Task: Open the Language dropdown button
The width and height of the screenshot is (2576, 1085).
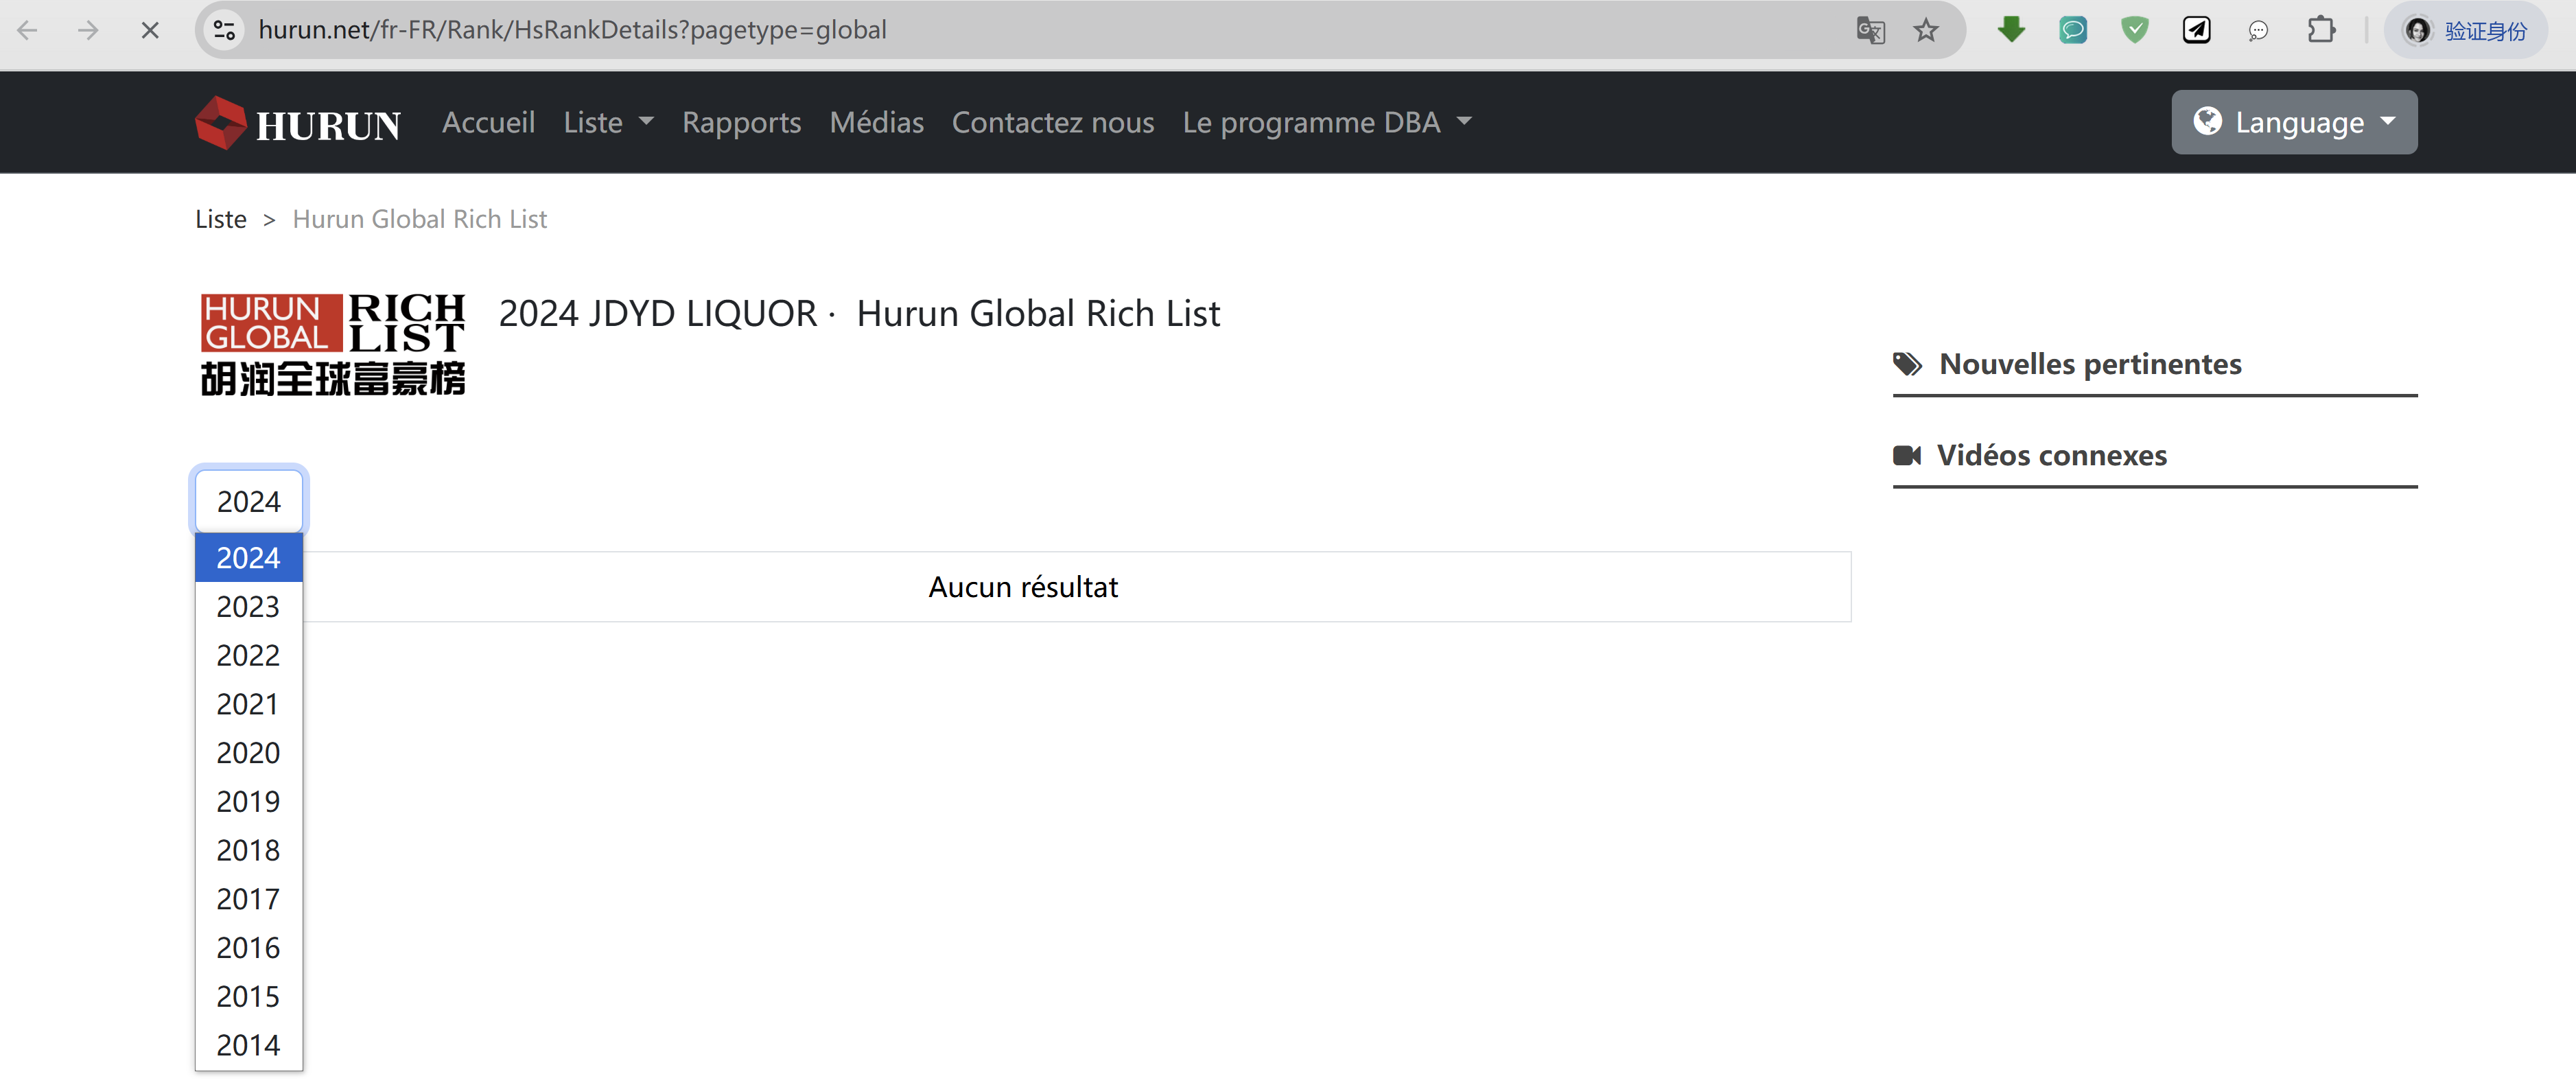Action: 2293,122
